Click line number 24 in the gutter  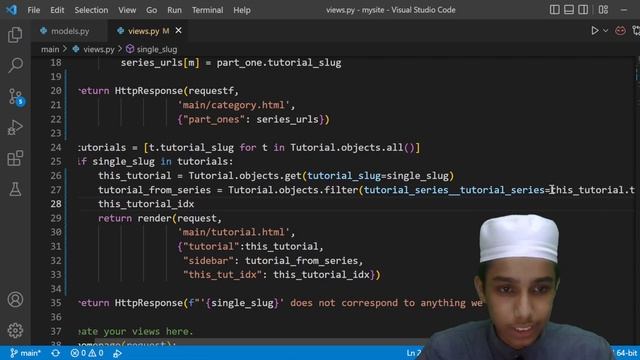[x=56, y=147]
